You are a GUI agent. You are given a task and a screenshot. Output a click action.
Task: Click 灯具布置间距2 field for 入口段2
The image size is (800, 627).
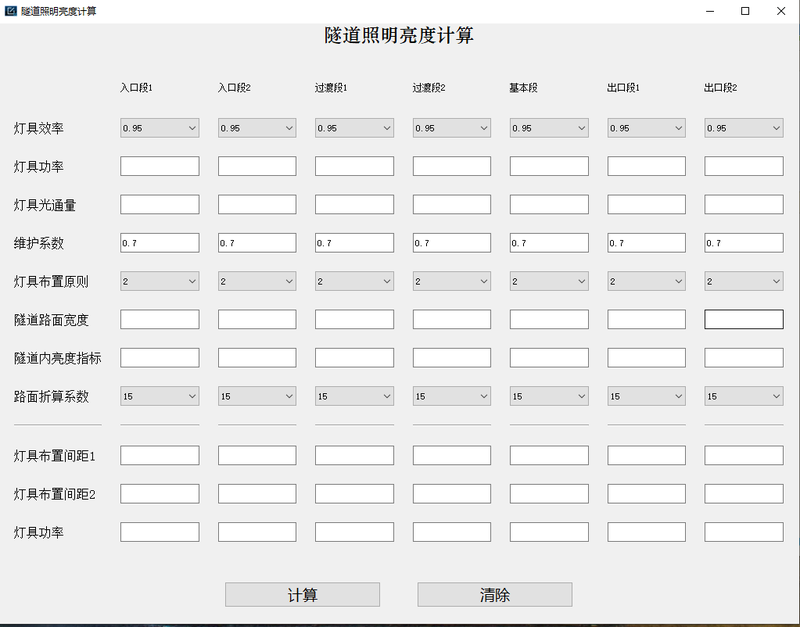pos(257,494)
